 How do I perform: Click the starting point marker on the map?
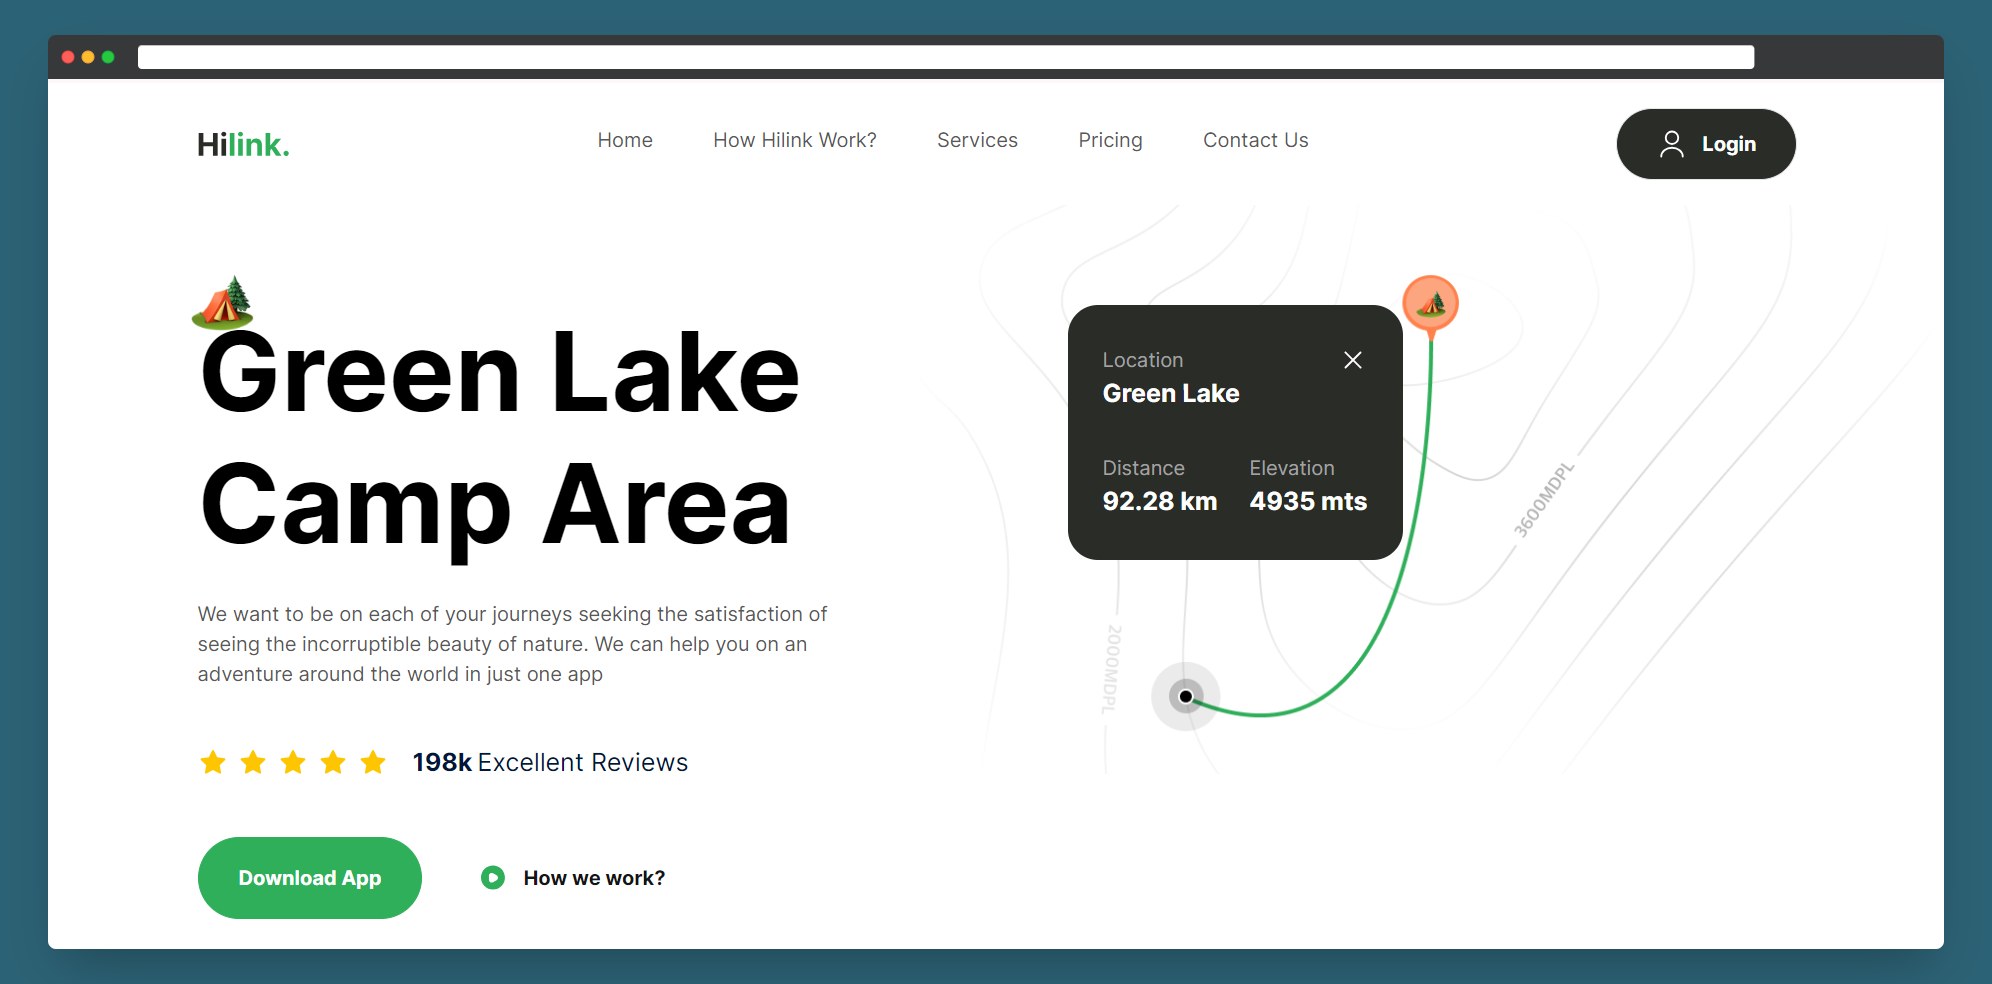tap(1186, 696)
